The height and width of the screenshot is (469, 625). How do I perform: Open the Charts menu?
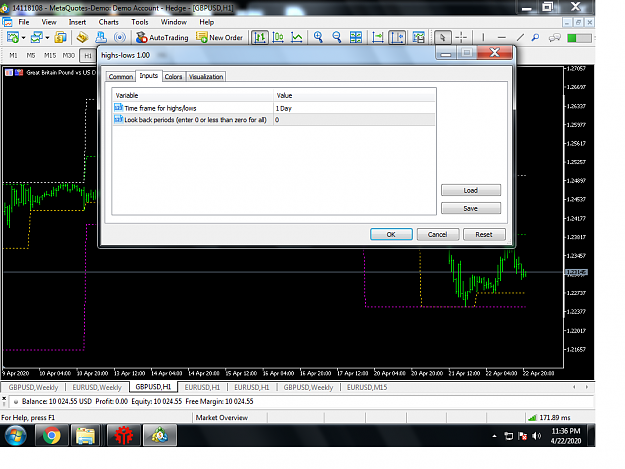coord(108,22)
